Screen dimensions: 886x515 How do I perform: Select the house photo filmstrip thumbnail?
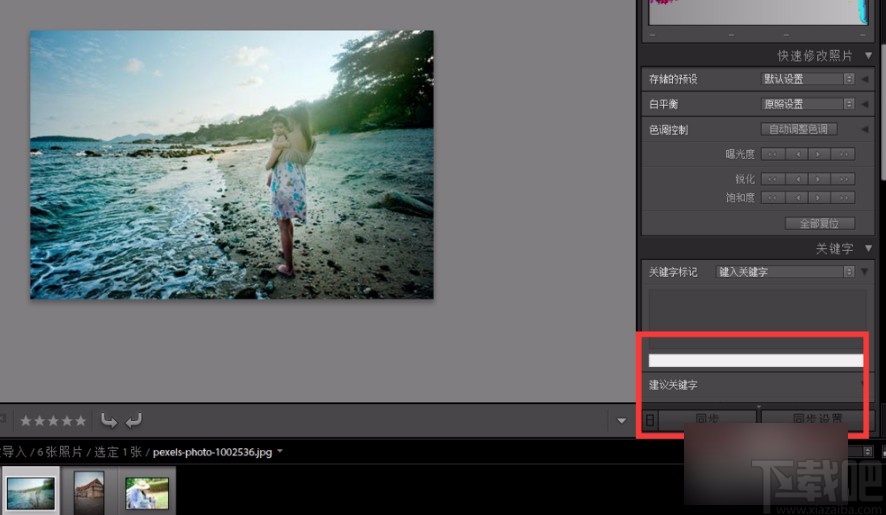[89, 492]
